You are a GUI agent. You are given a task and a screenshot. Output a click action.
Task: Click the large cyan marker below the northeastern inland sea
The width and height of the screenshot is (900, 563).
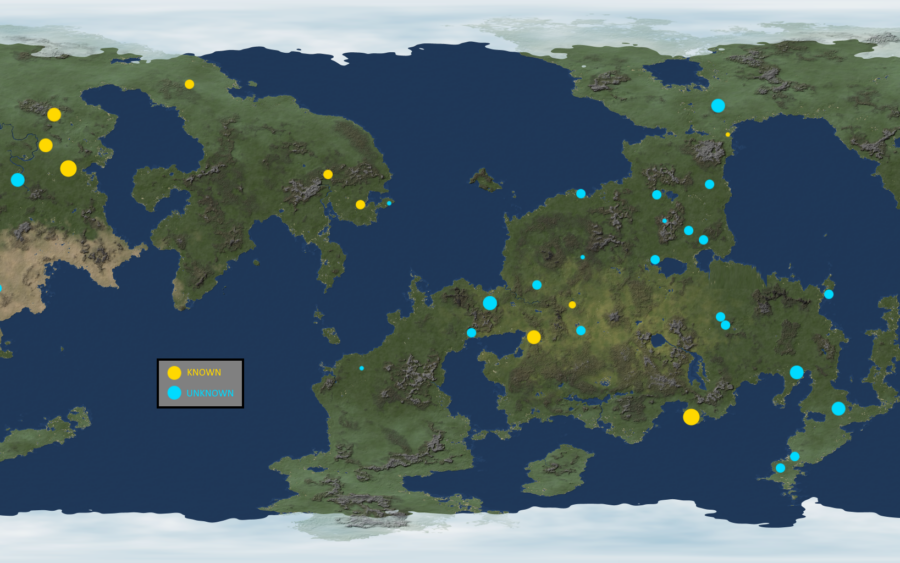[x=718, y=106]
